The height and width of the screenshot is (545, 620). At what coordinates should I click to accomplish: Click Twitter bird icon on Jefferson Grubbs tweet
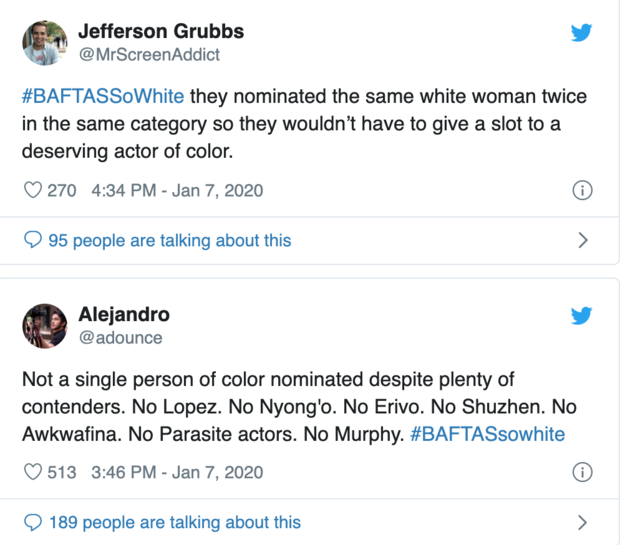tap(581, 33)
